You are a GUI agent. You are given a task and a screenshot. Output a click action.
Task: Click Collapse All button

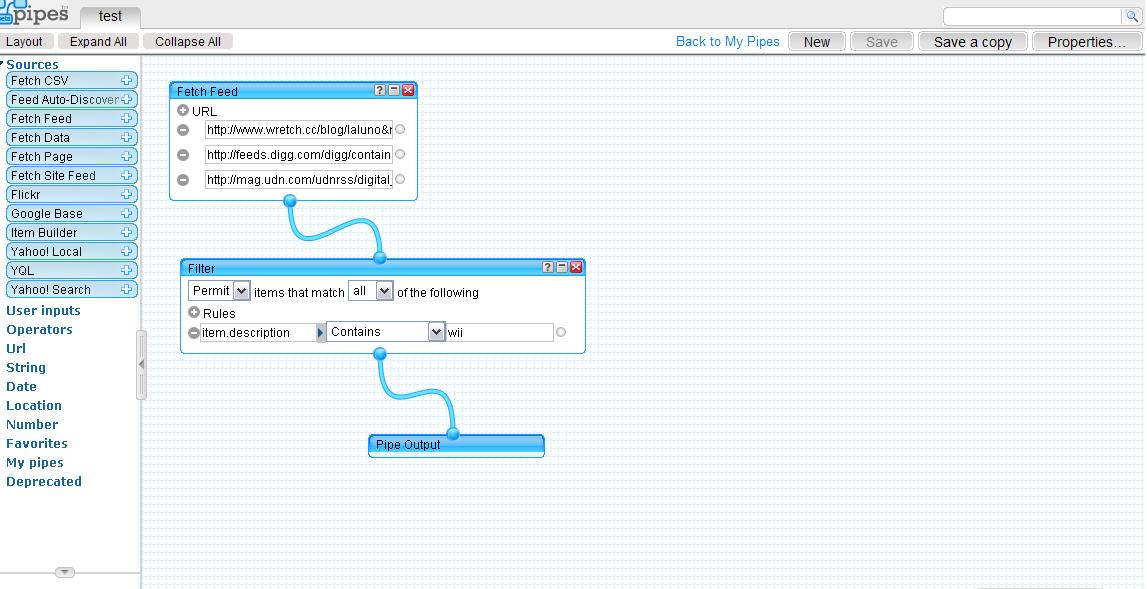click(188, 42)
